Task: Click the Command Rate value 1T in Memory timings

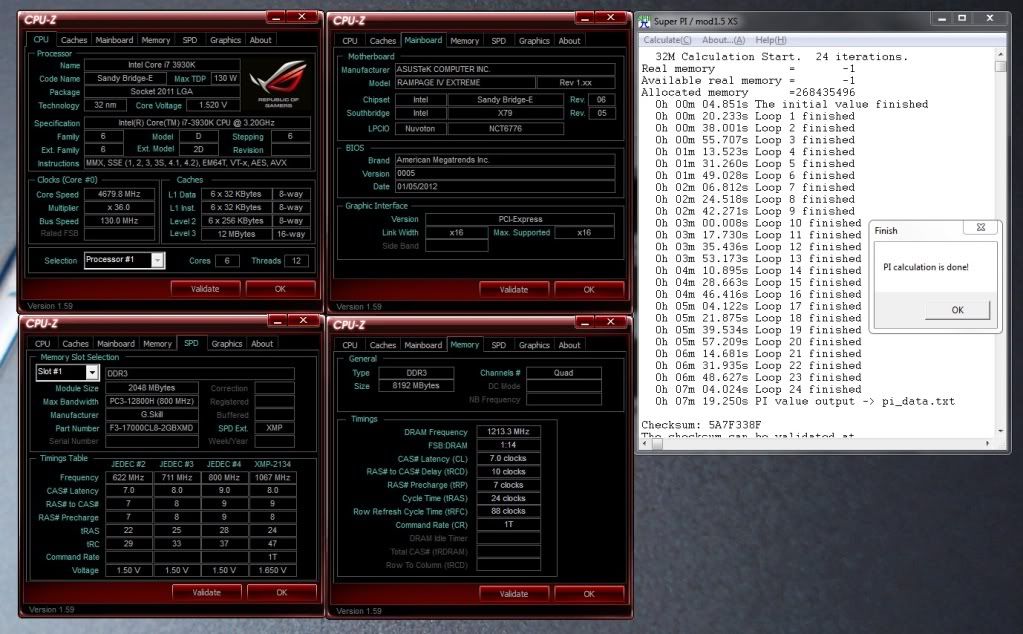Action: point(508,524)
